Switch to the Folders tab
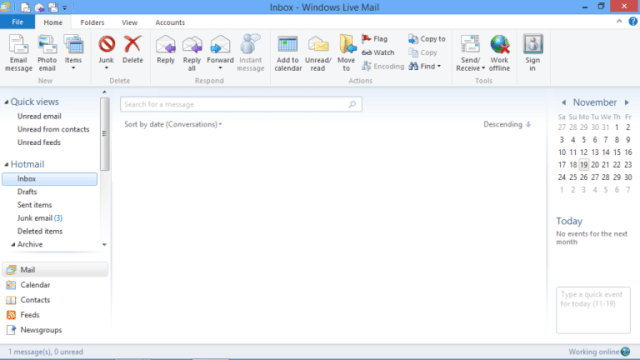The height and width of the screenshot is (360, 640). click(92, 22)
